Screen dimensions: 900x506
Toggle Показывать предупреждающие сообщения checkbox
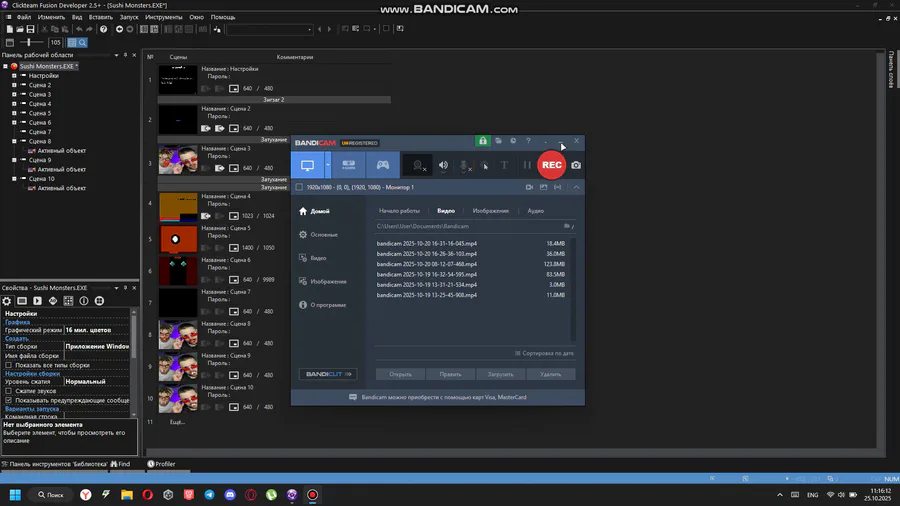tap(9, 400)
